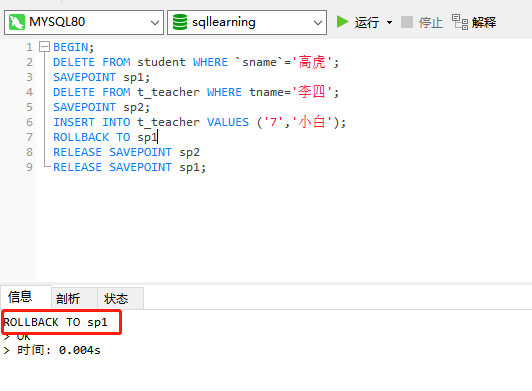Click the explain plan icon
This screenshot has width=532, height=391.
[x=460, y=22]
